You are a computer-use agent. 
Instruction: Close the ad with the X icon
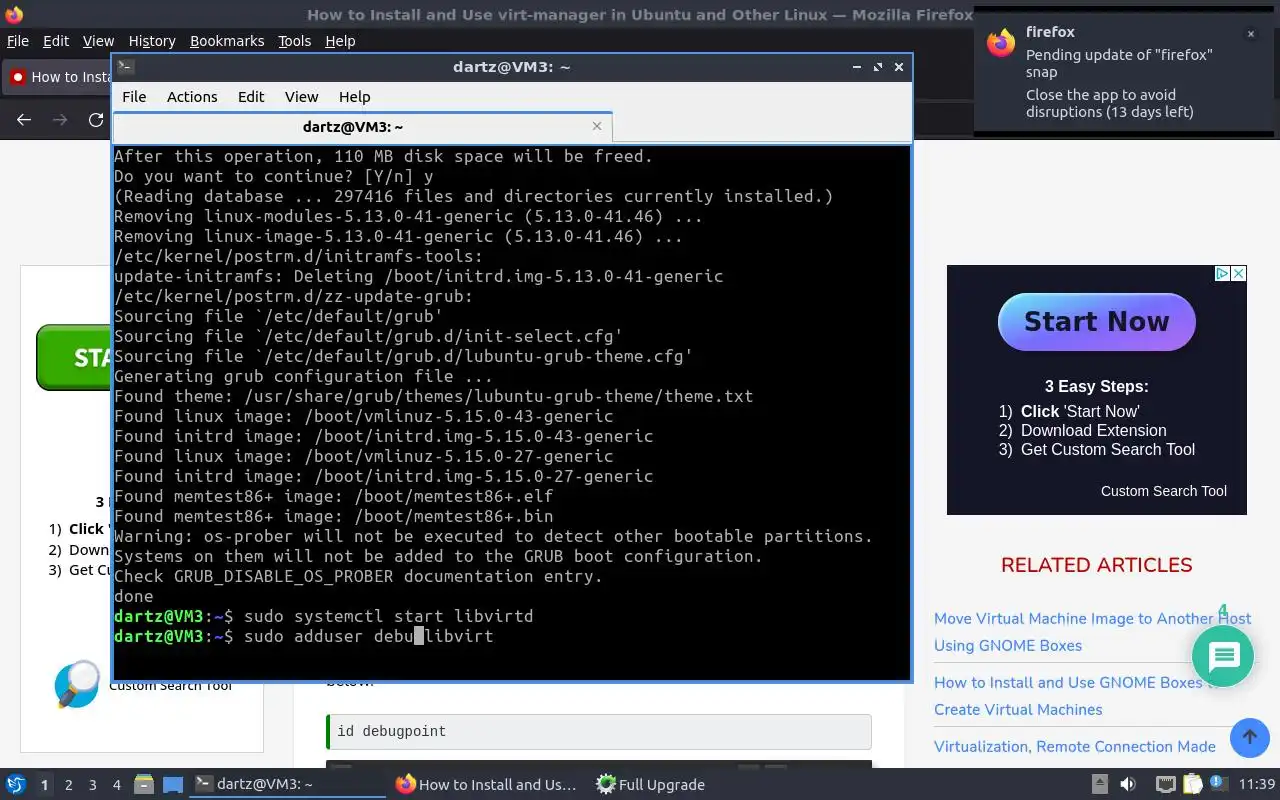(x=1238, y=274)
